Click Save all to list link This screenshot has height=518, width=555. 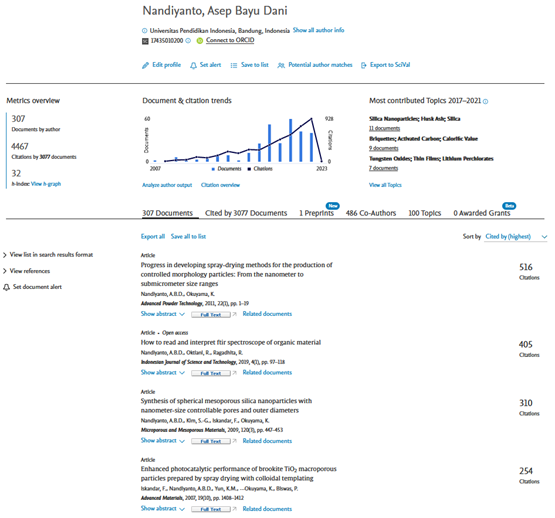(x=188, y=237)
